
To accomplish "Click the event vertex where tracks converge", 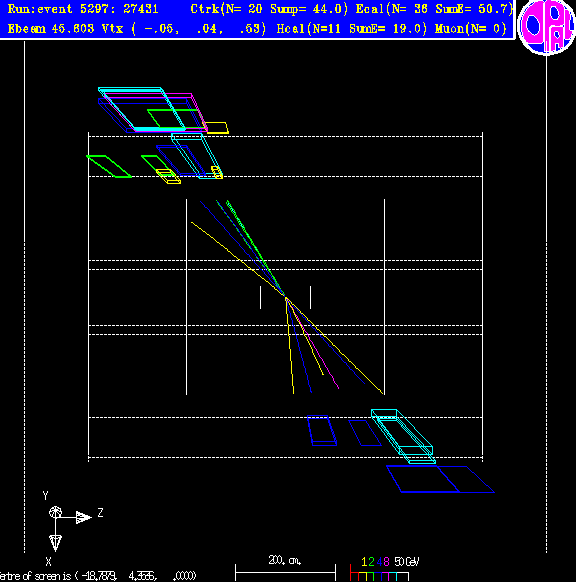I will point(286,298).
